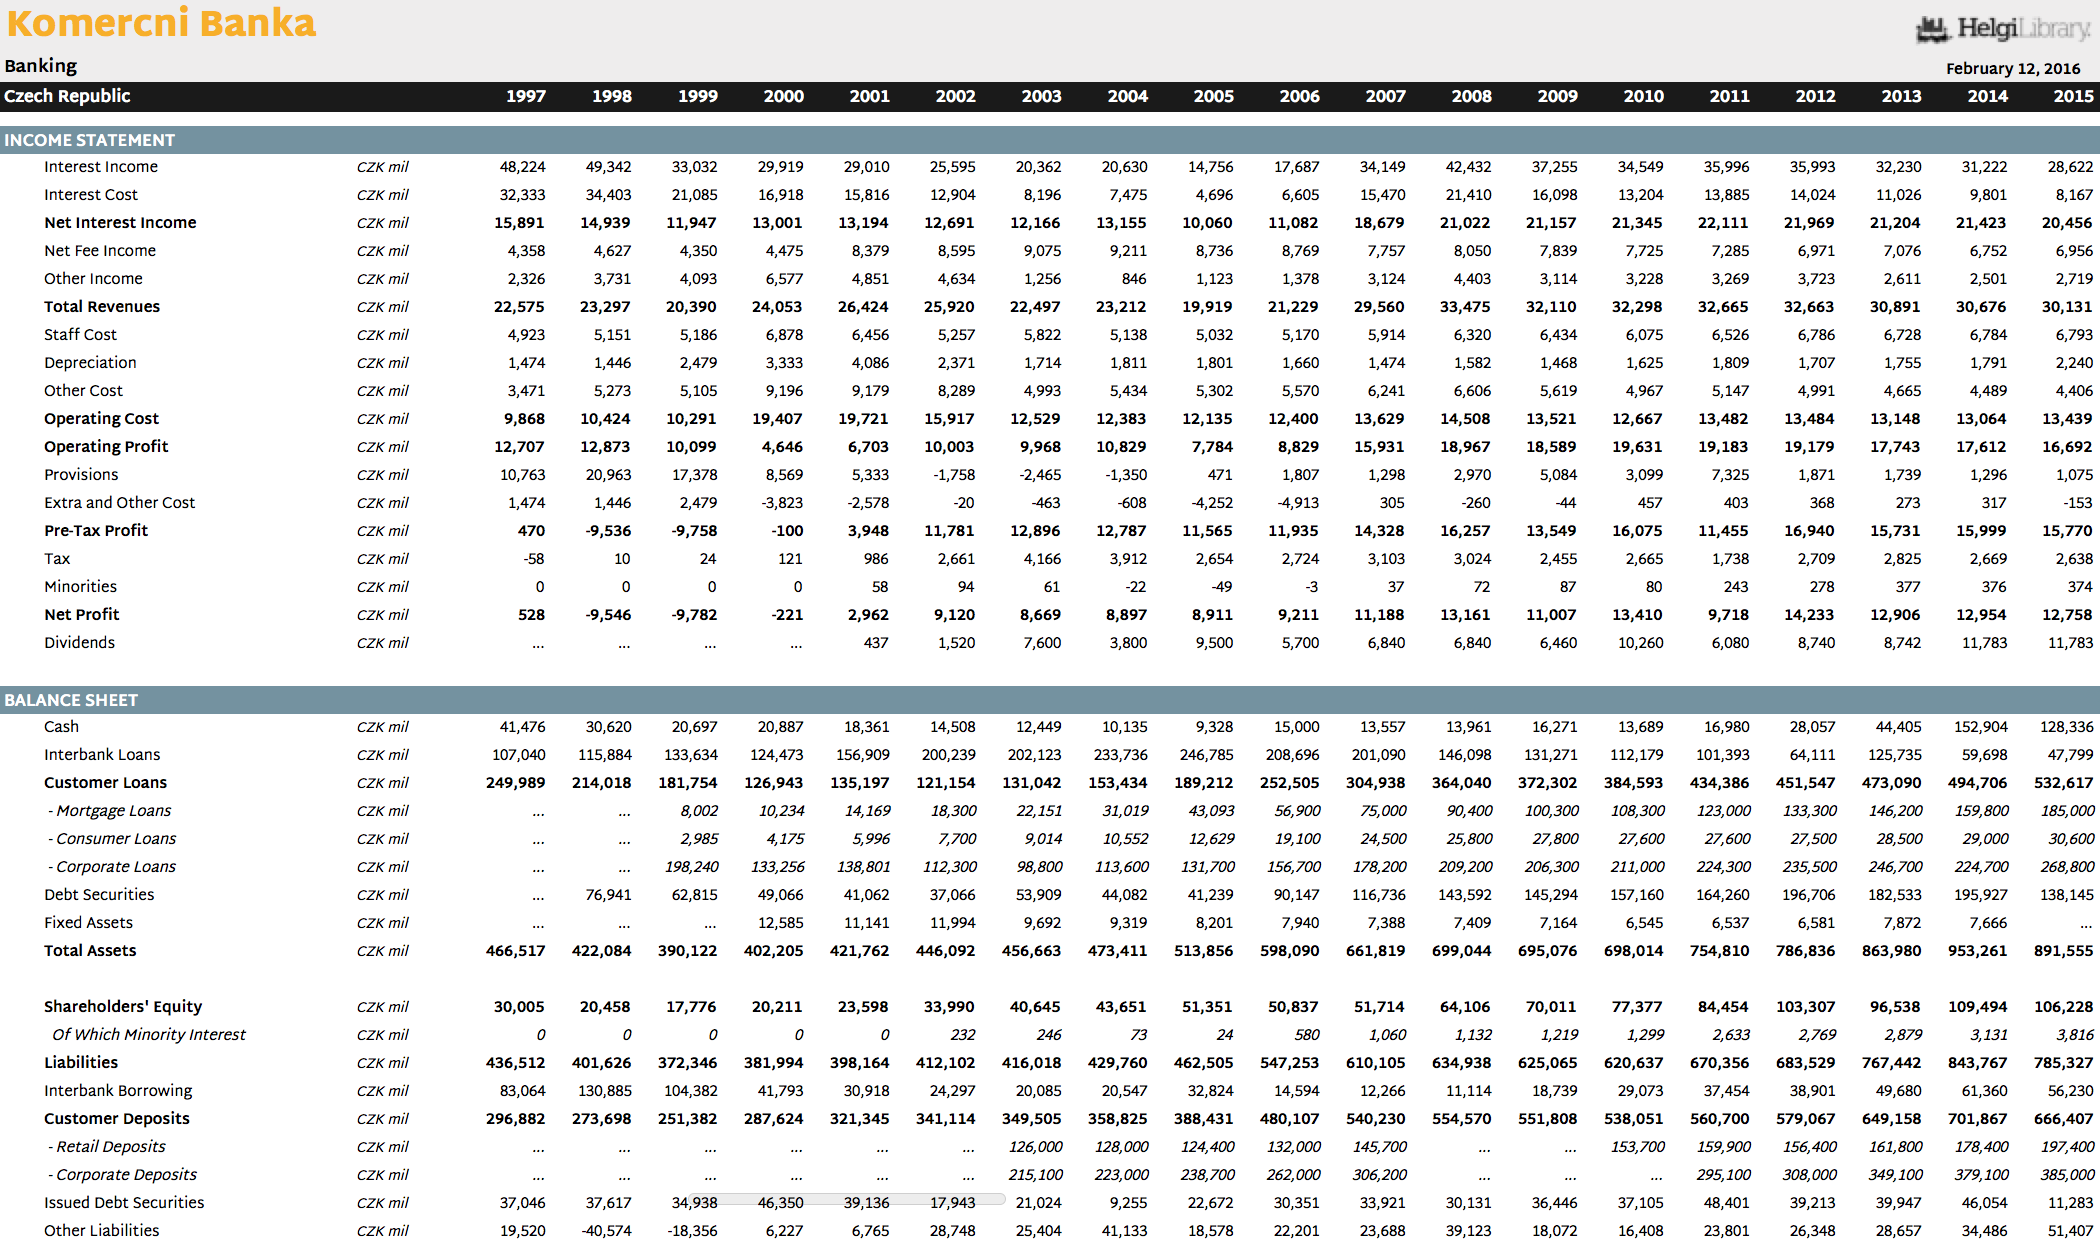2100x1252 pixels.
Task: Select the Operating Profit row label
Action: click(x=106, y=447)
